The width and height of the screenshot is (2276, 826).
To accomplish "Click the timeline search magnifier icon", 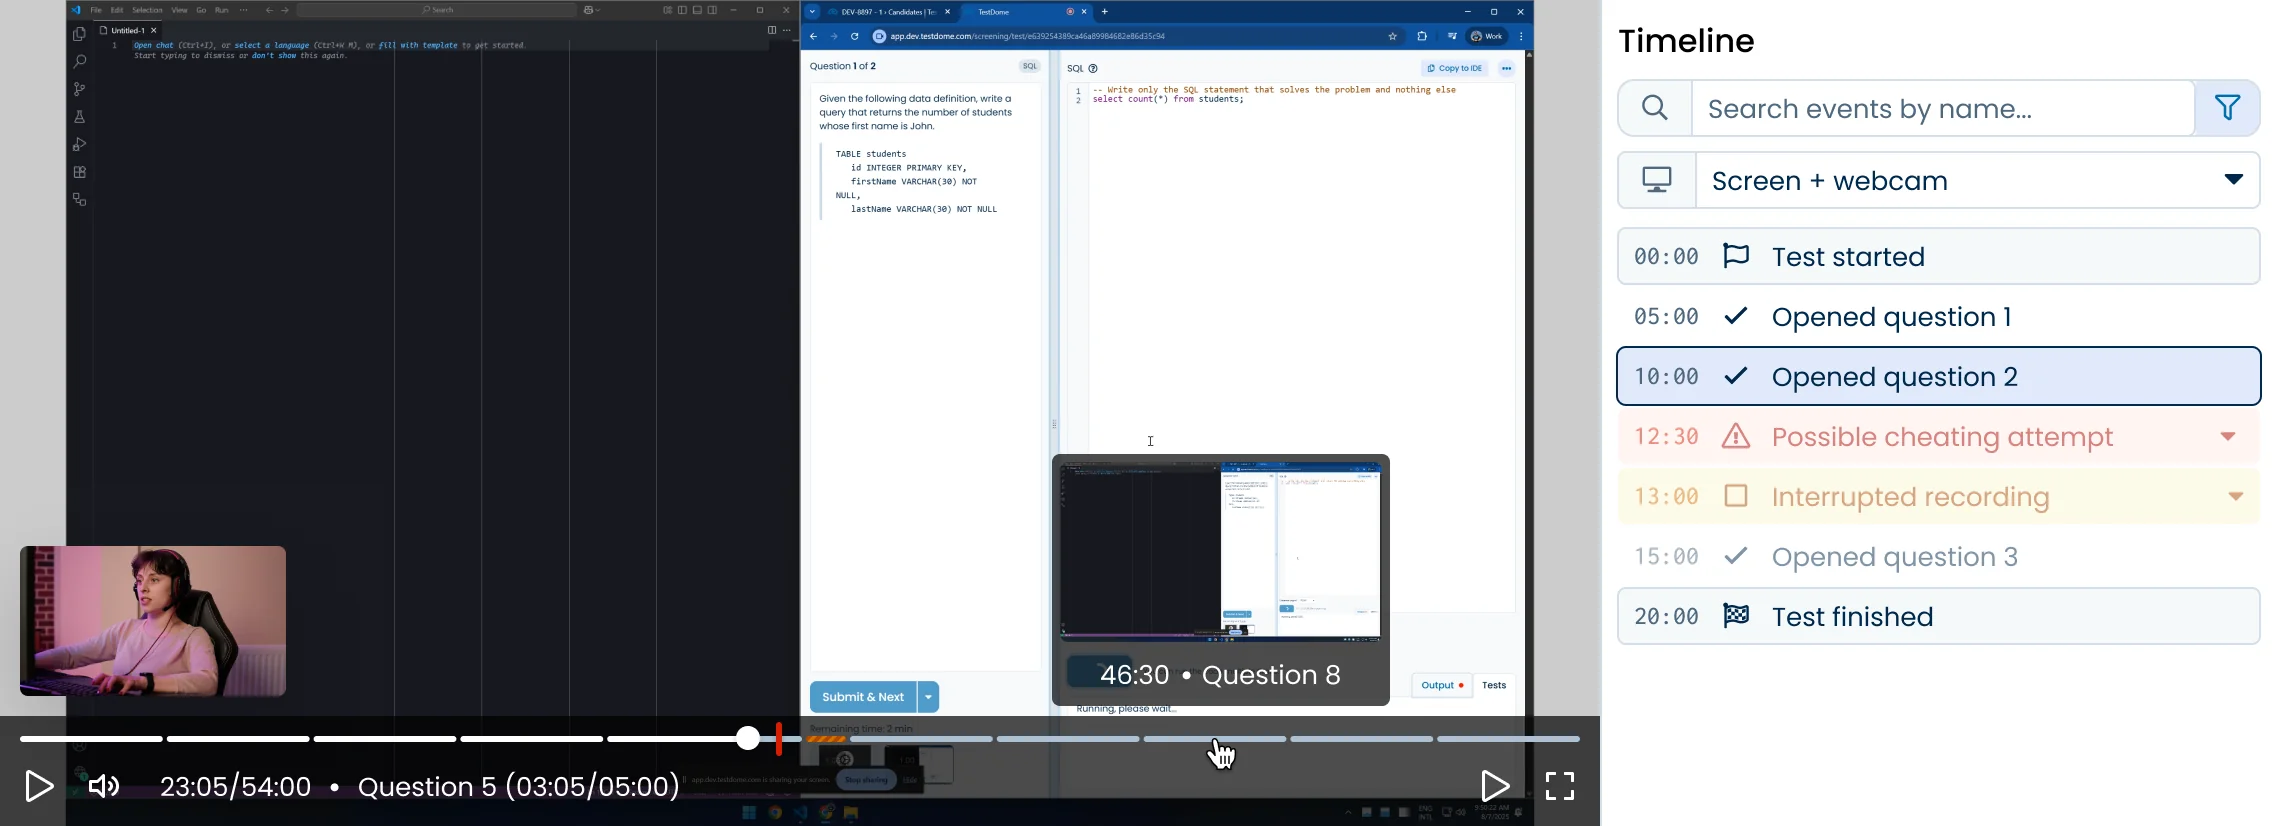I will (1655, 108).
